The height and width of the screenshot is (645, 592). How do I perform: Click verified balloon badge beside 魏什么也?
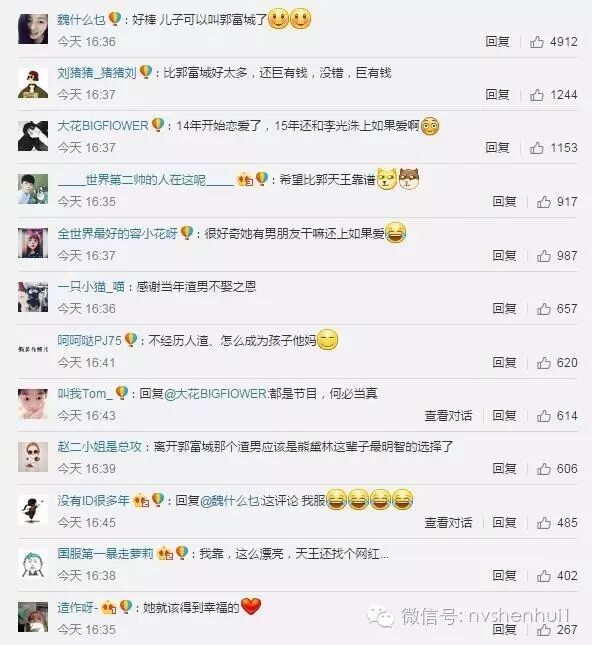[x=115, y=19]
